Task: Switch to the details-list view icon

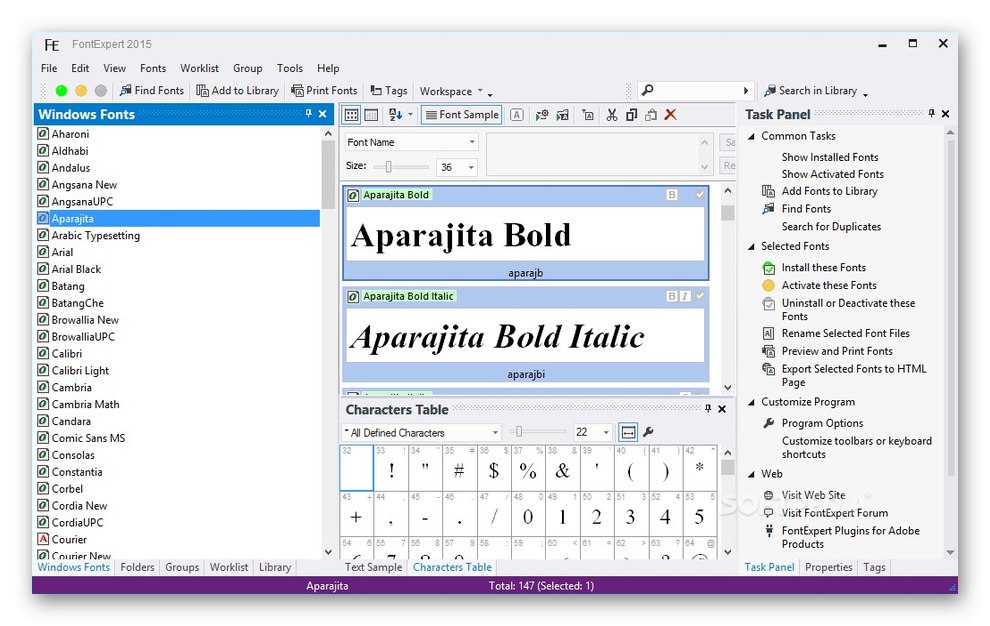Action: pos(371,115)
